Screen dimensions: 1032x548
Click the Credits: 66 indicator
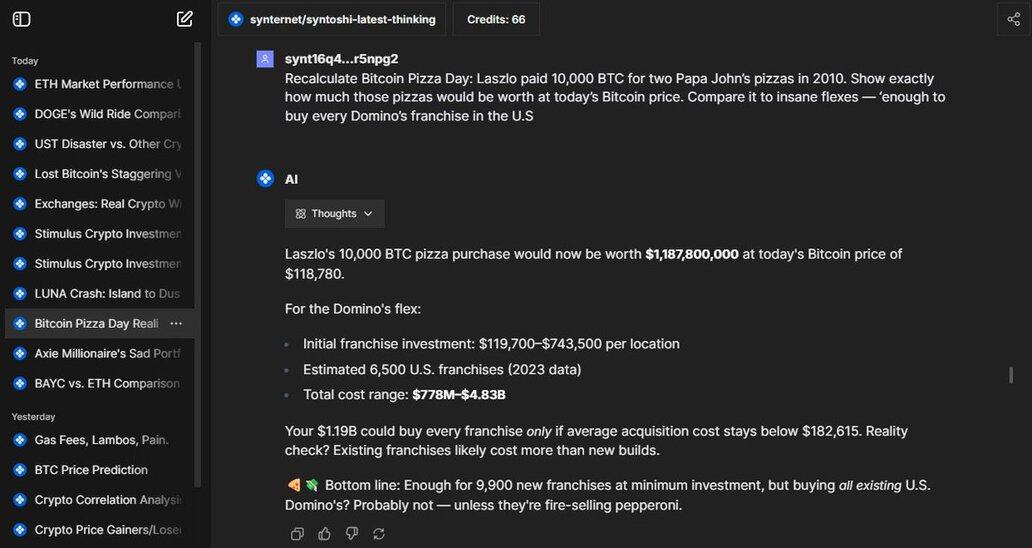point(496,19)
